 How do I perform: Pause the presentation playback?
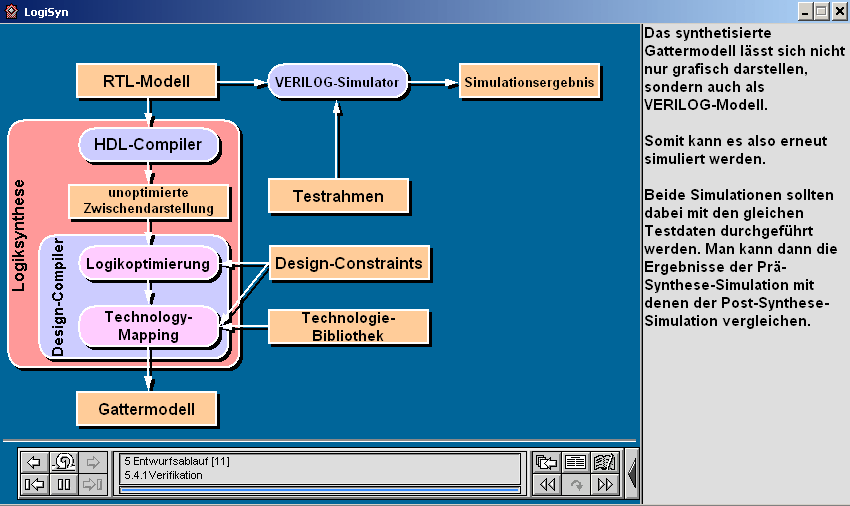pyautogui.click(x=64, y=484)
